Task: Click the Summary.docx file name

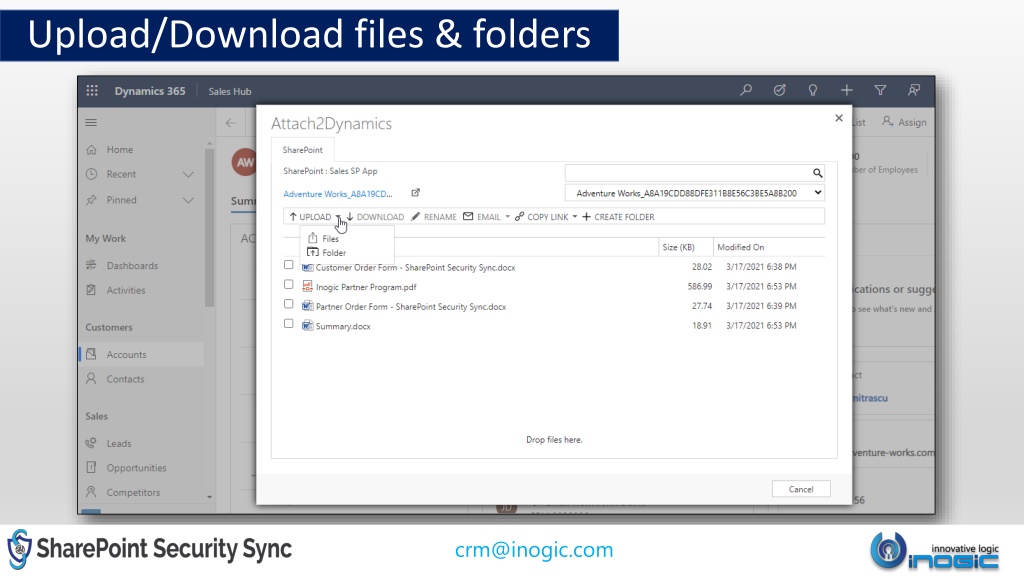Action: [343, 327]
